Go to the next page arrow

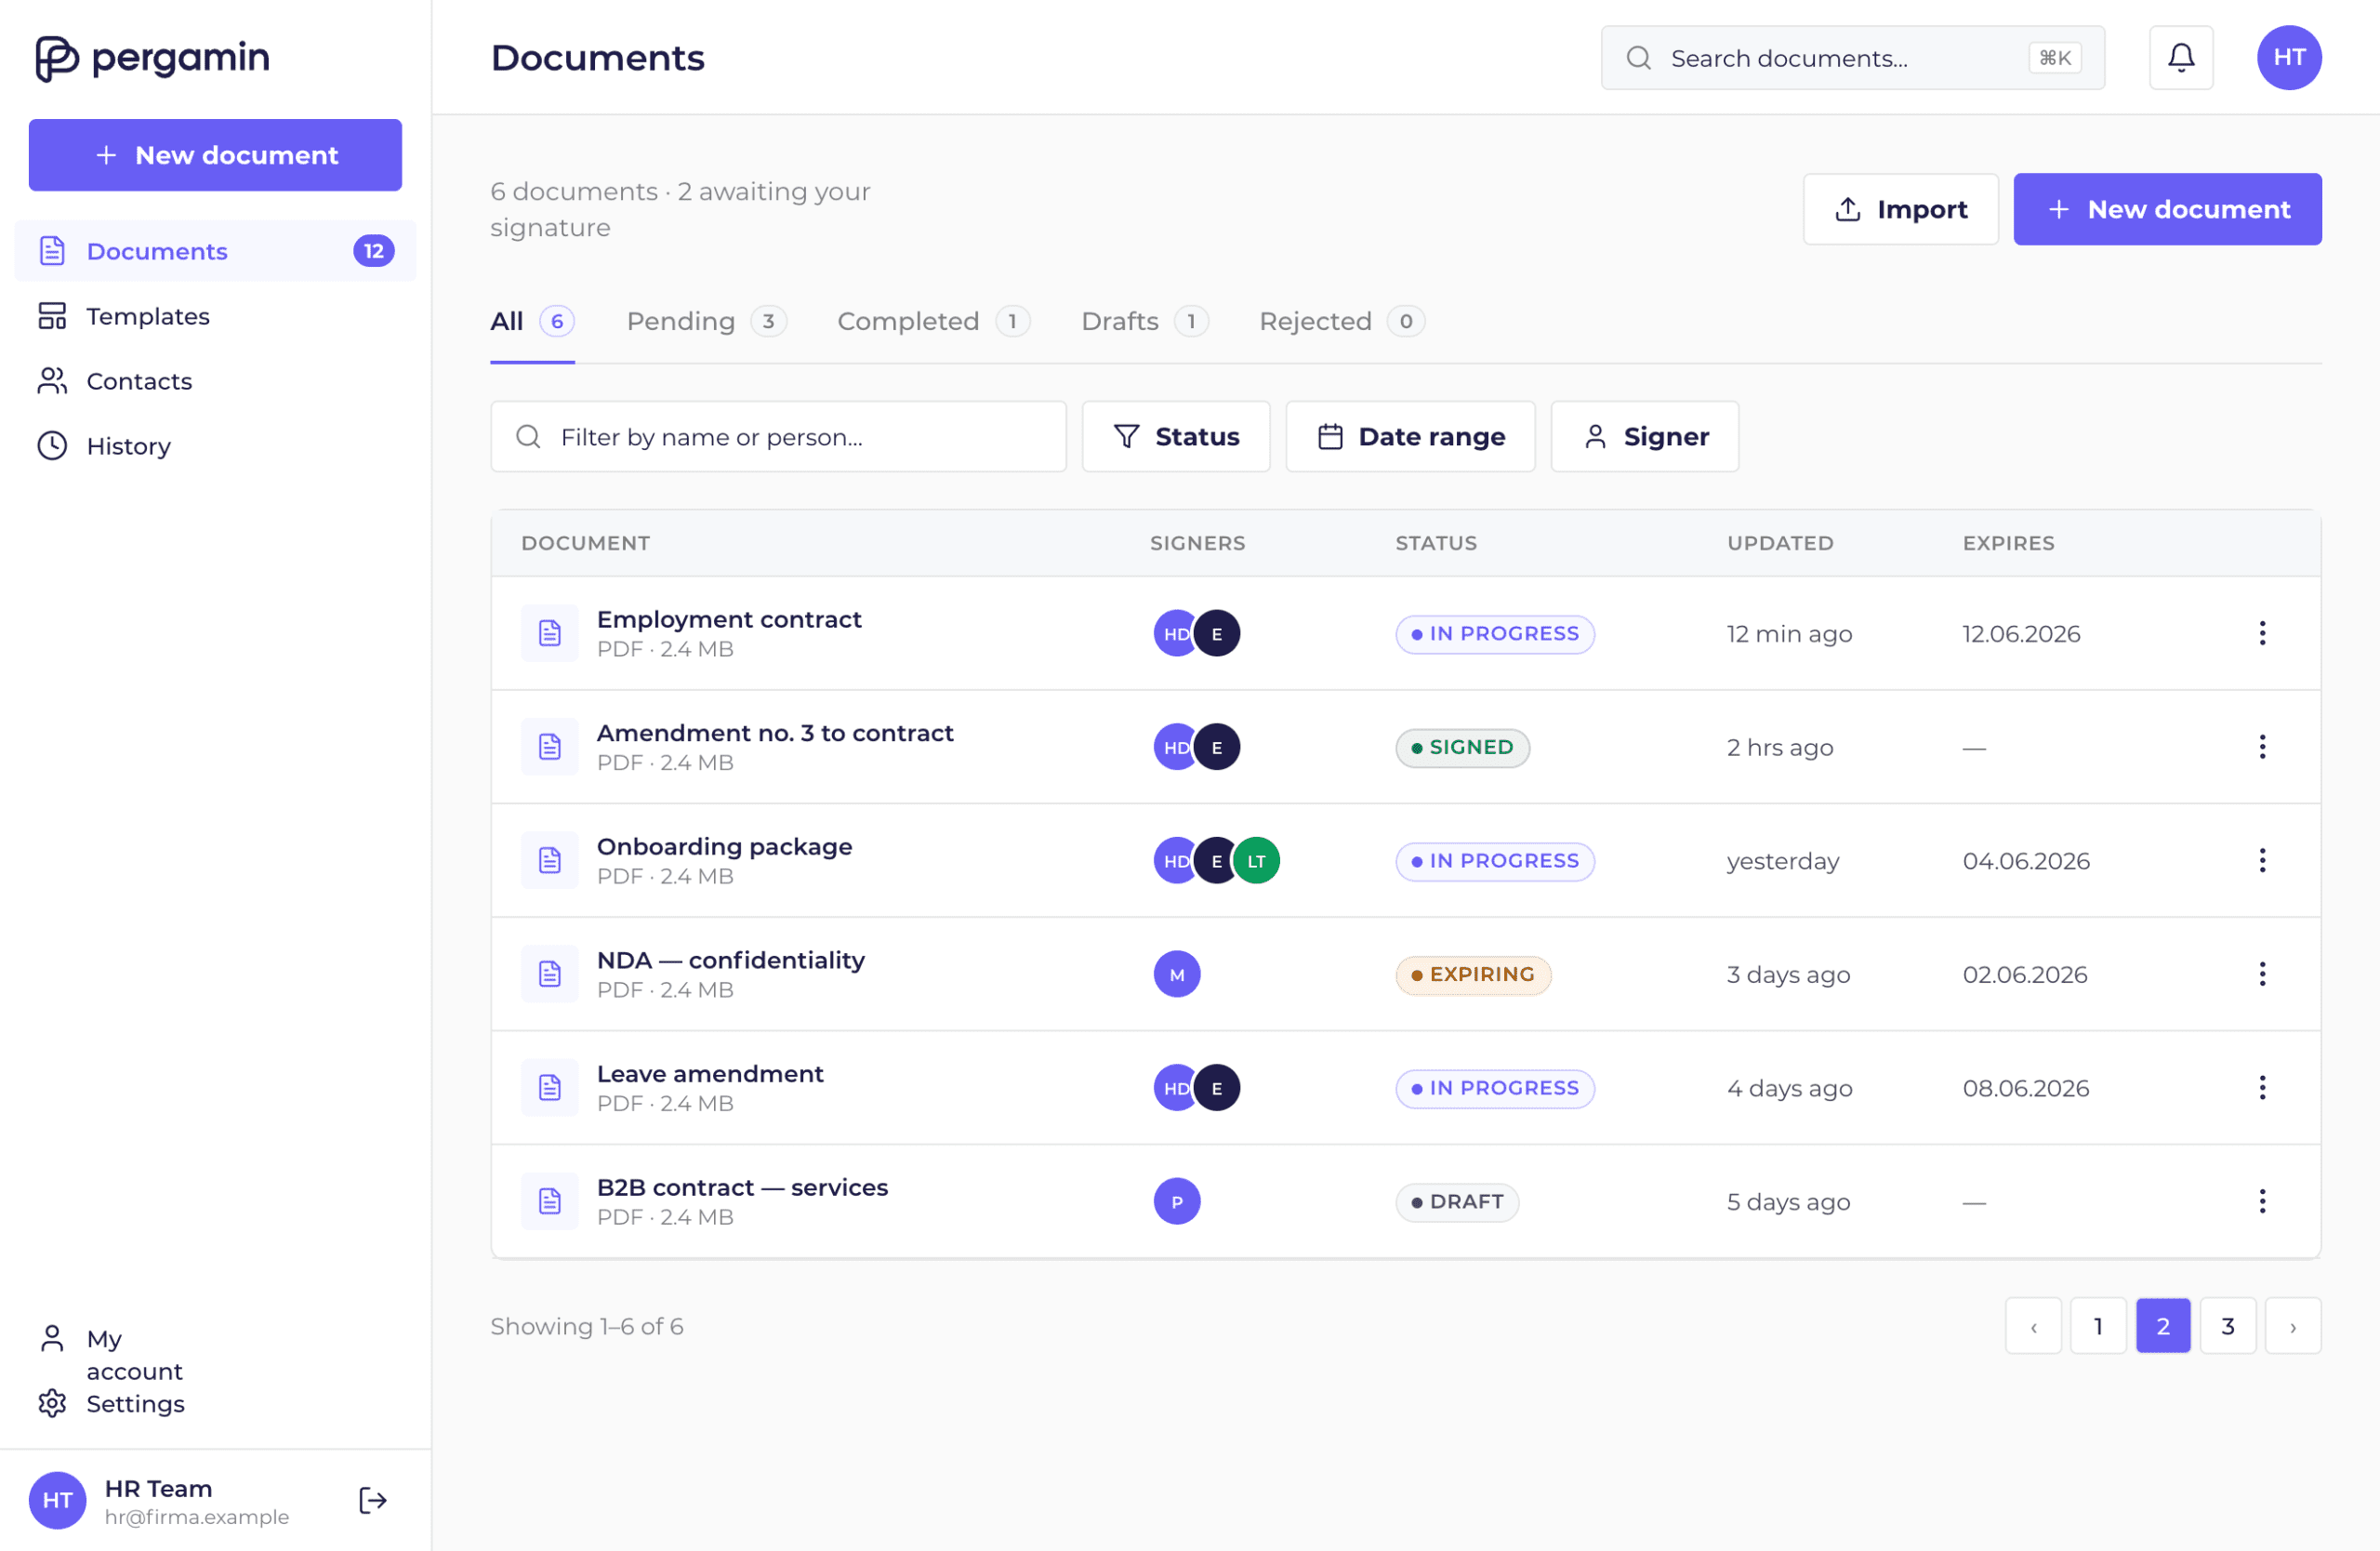[x=2293, y=1326]
